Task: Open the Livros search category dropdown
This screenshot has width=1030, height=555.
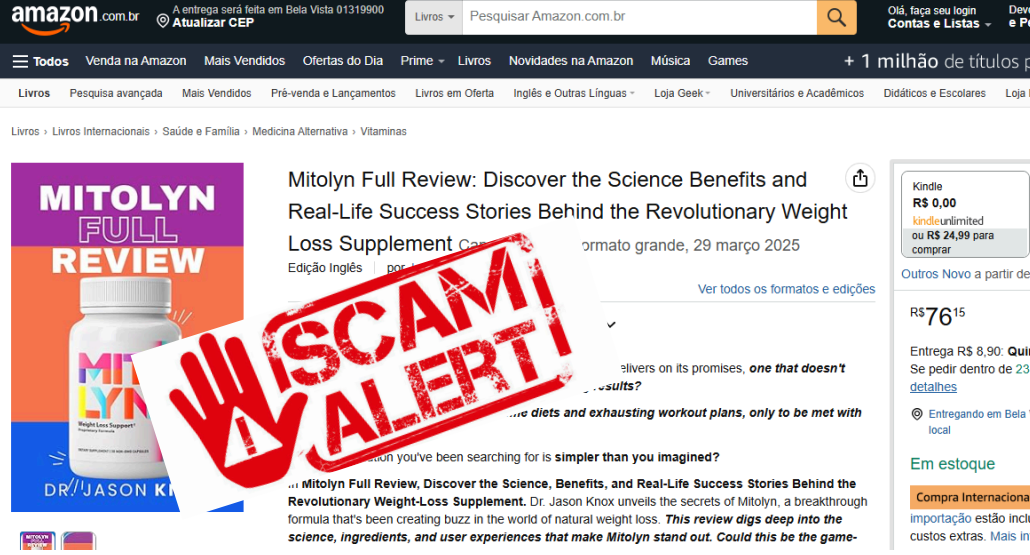Action: pos(434,17)
